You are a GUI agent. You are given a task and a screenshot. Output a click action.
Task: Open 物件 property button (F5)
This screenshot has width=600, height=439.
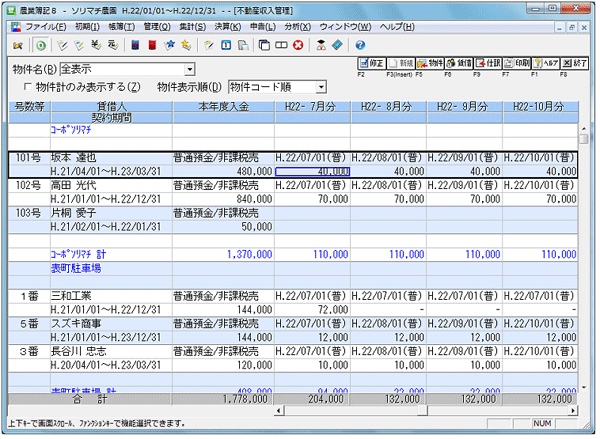[433, 62]
